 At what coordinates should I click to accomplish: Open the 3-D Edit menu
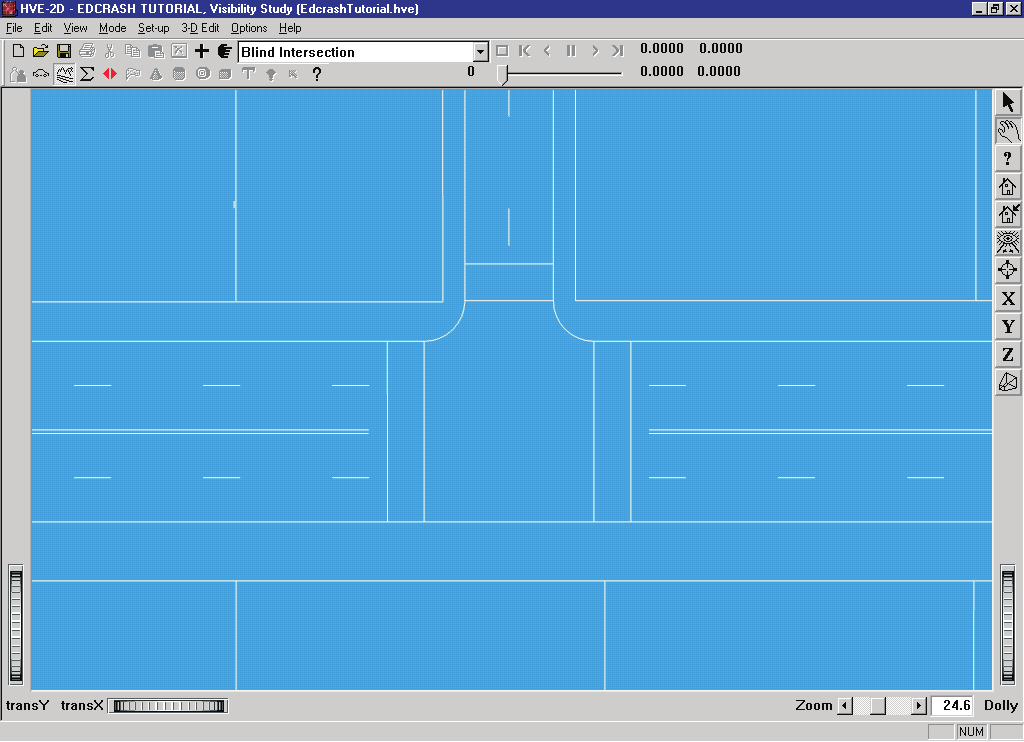pos(200,28)
